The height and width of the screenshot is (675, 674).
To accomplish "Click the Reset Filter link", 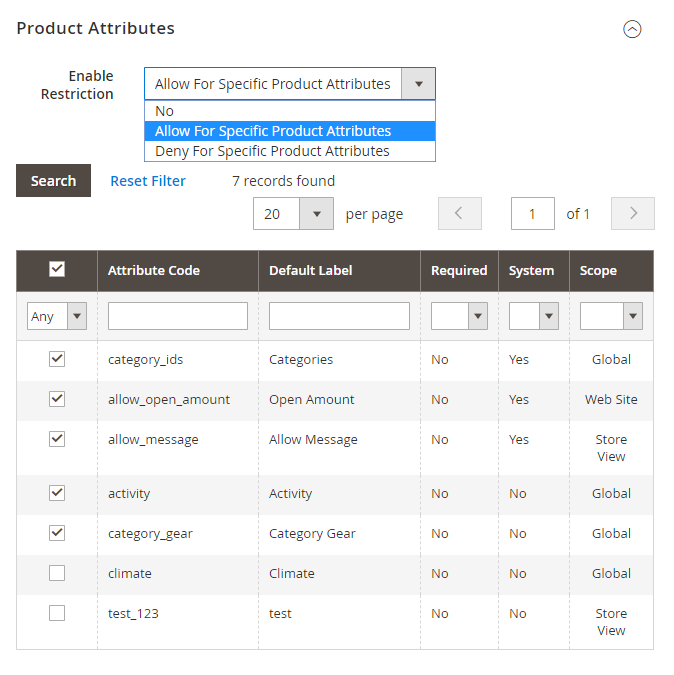I will coord(148,181).
